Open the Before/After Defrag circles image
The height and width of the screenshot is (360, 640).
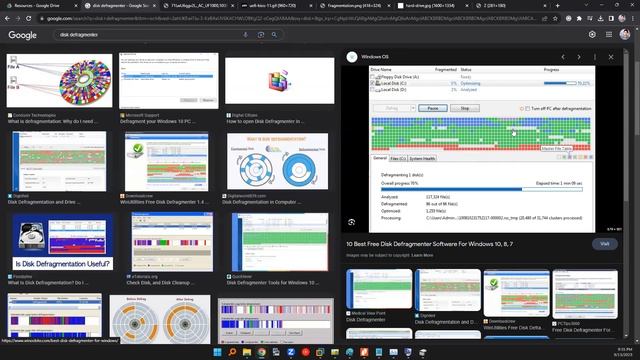(x=160, y=319)
